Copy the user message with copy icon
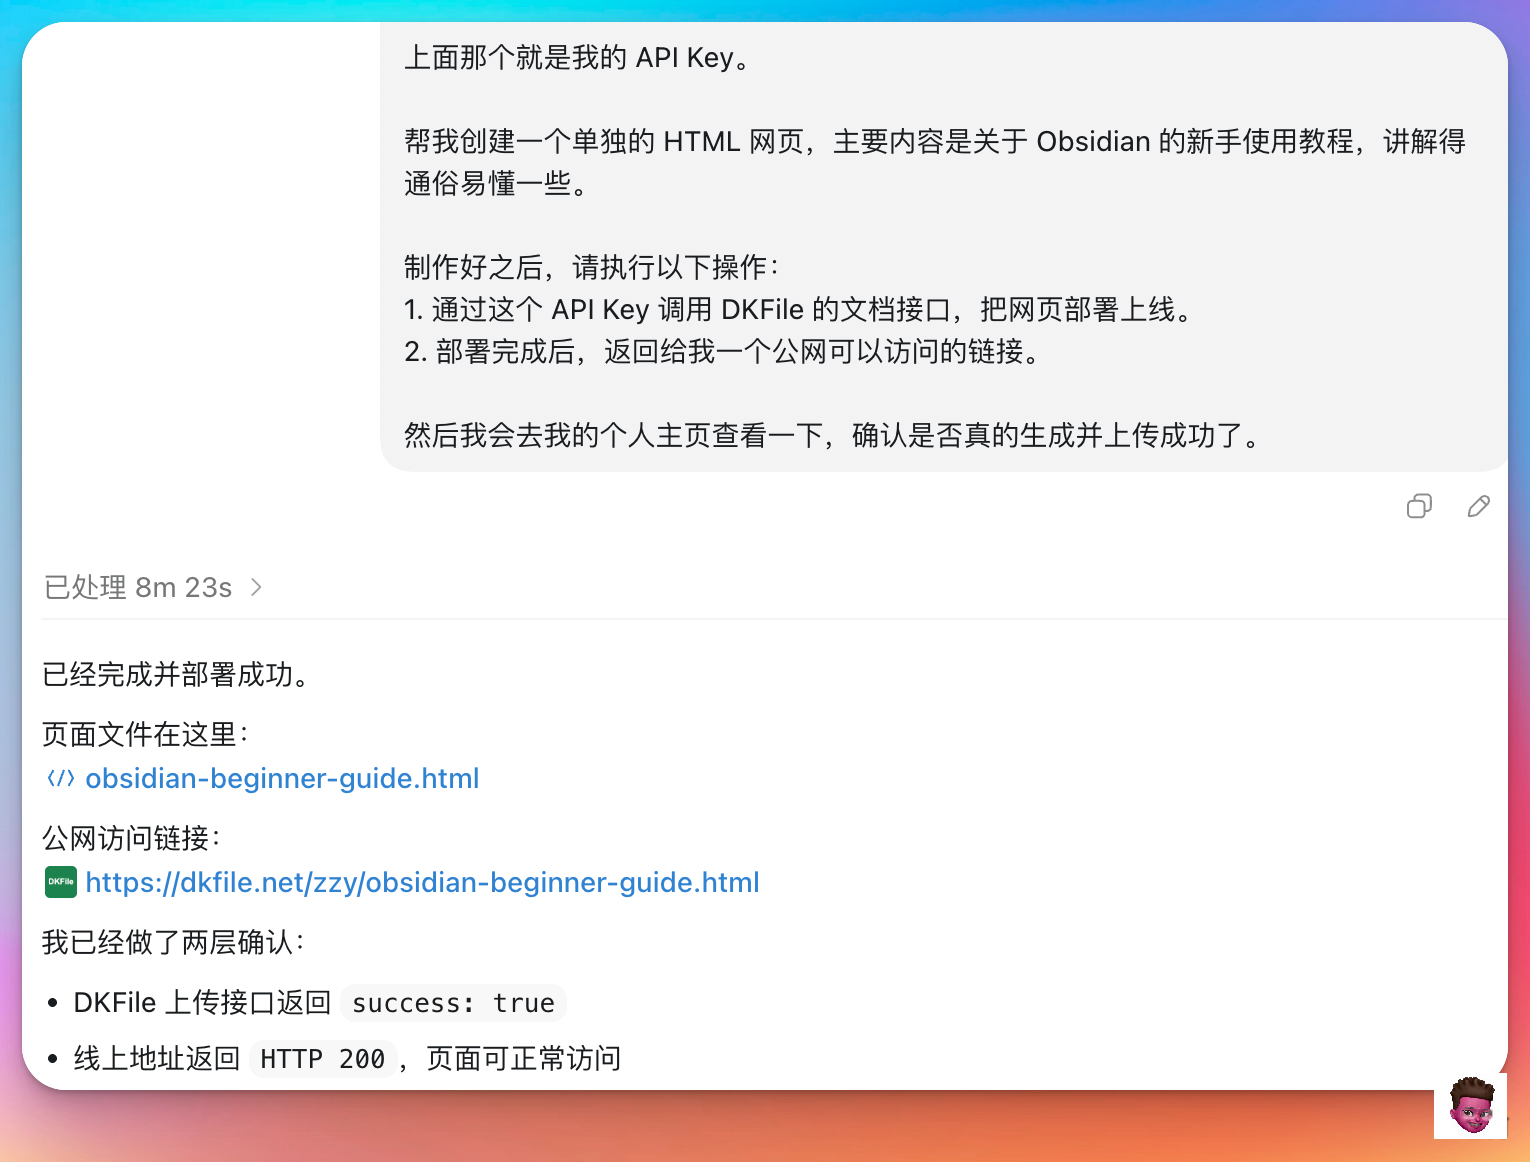Image resolution: width=1530 pixels, height=1162 pixels. pos(1419,506)
